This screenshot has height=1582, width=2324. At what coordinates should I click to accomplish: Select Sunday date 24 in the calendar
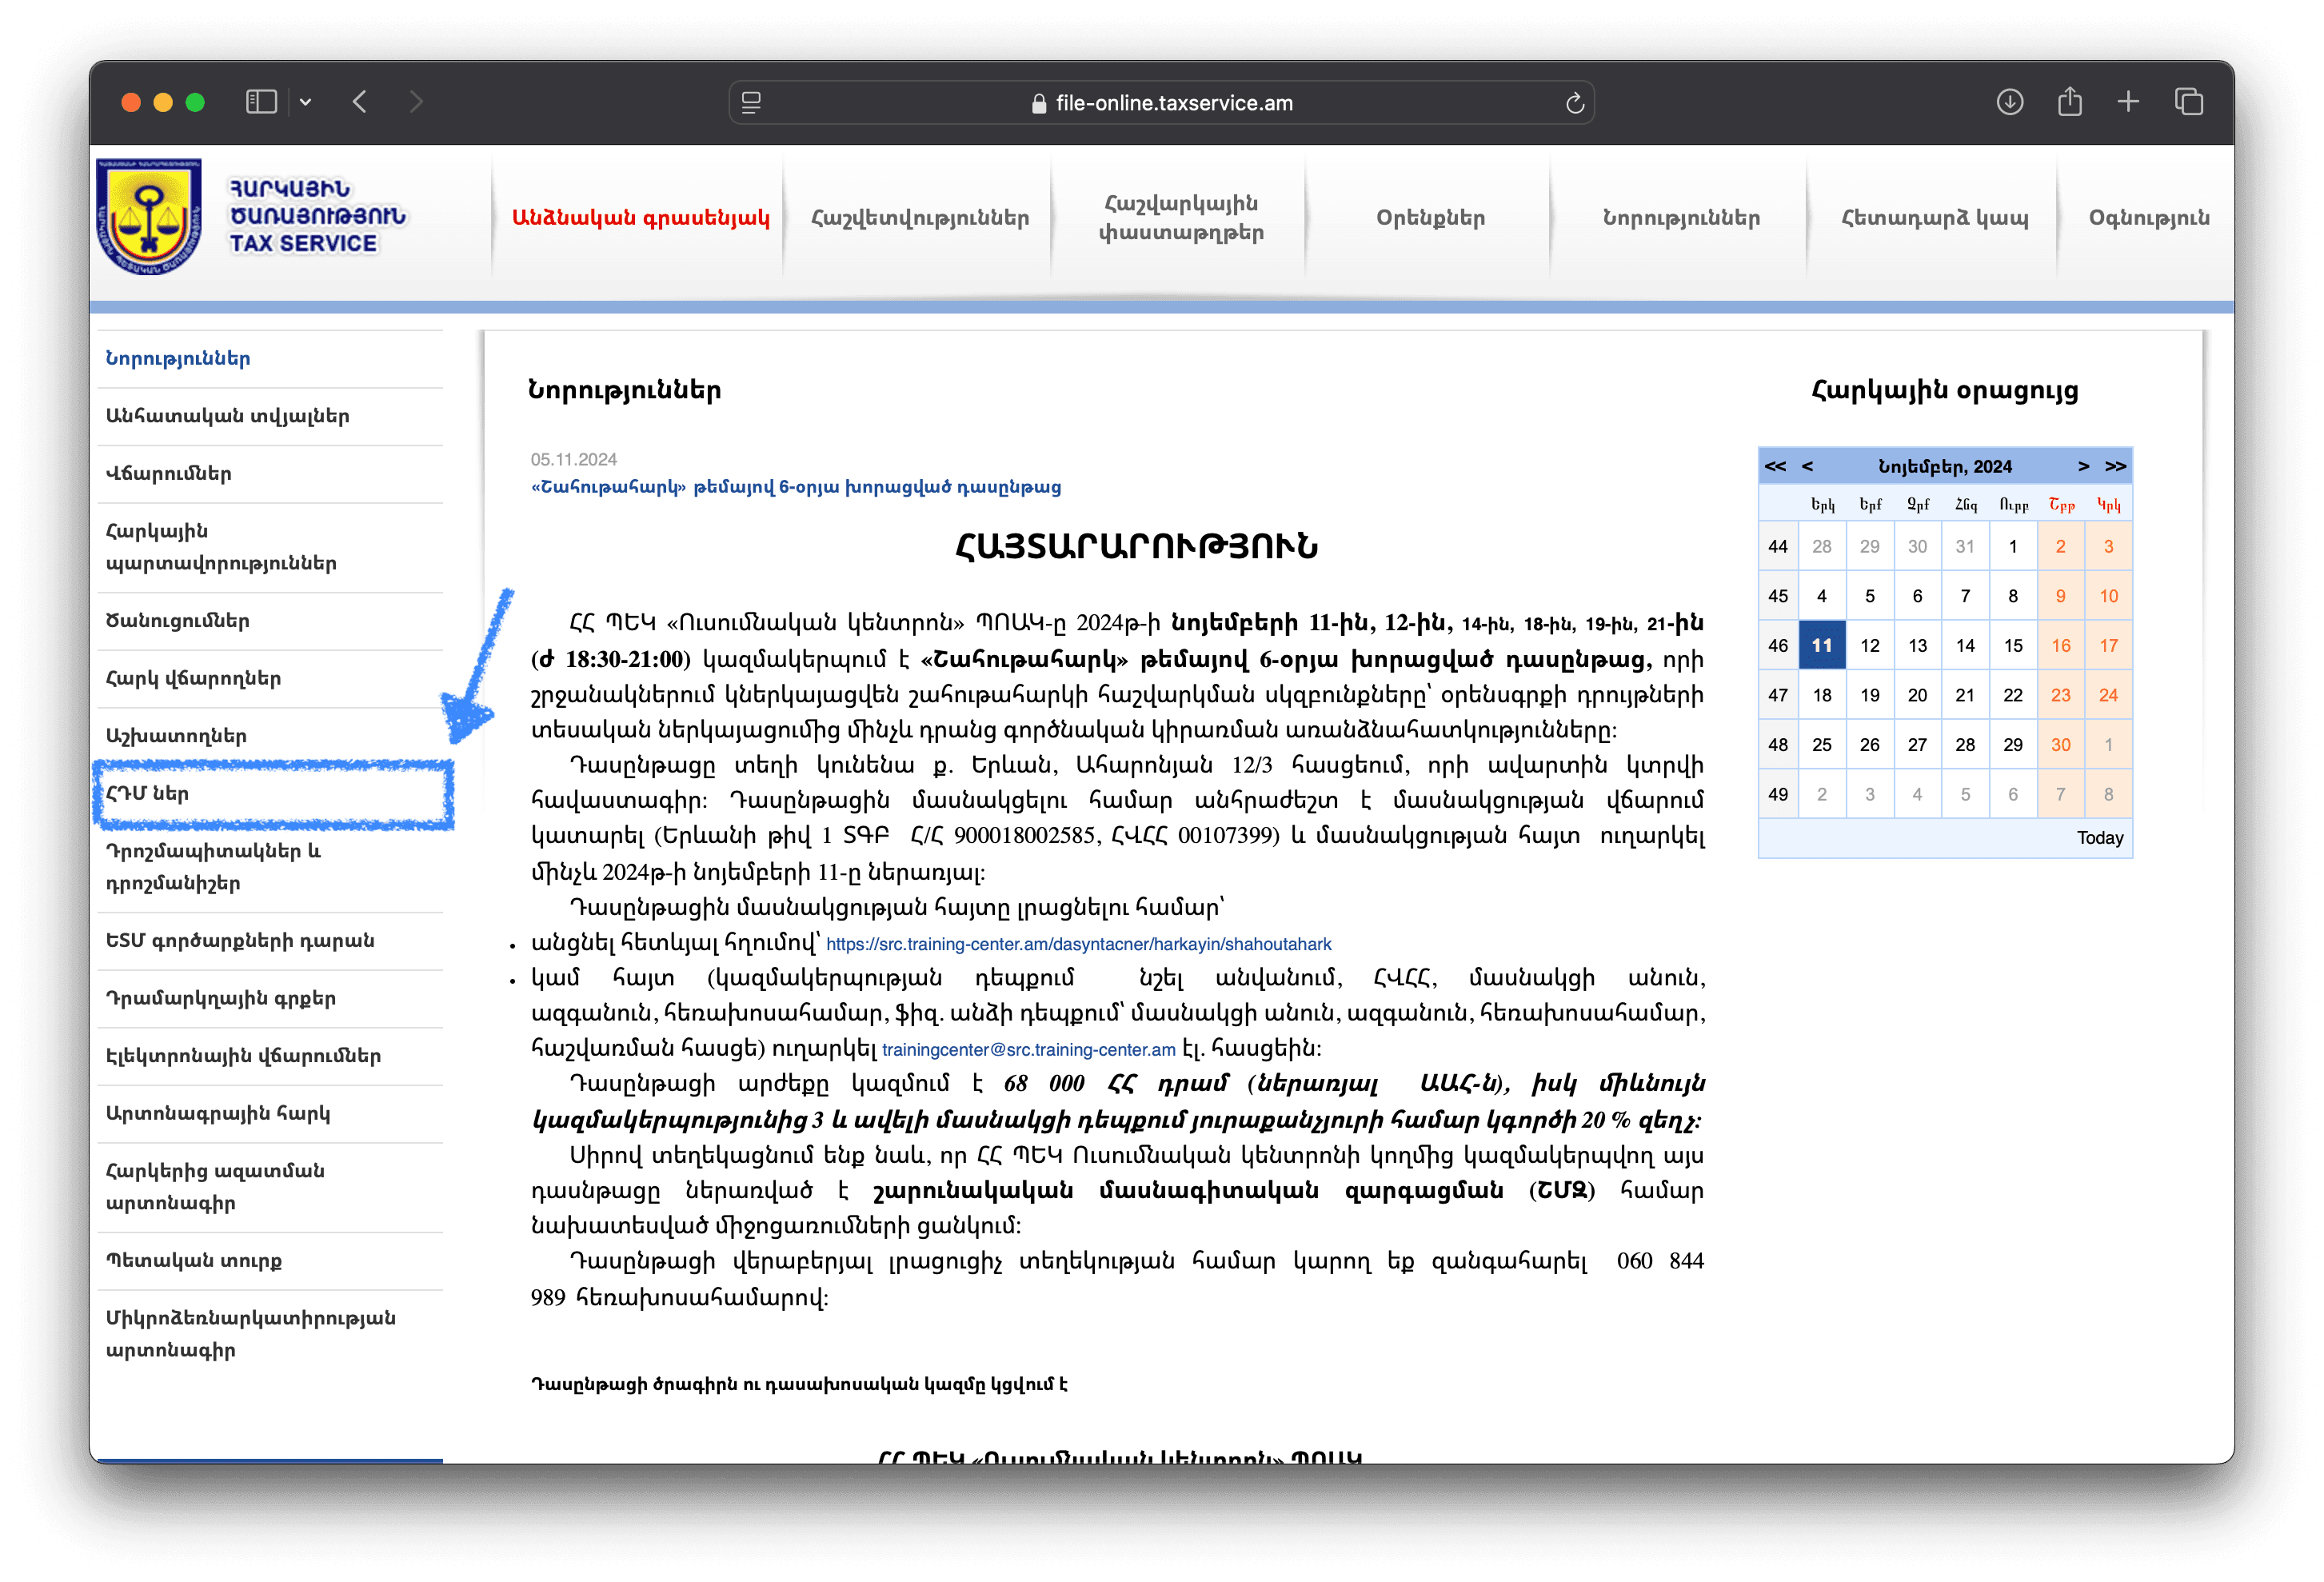point(2108,695)
